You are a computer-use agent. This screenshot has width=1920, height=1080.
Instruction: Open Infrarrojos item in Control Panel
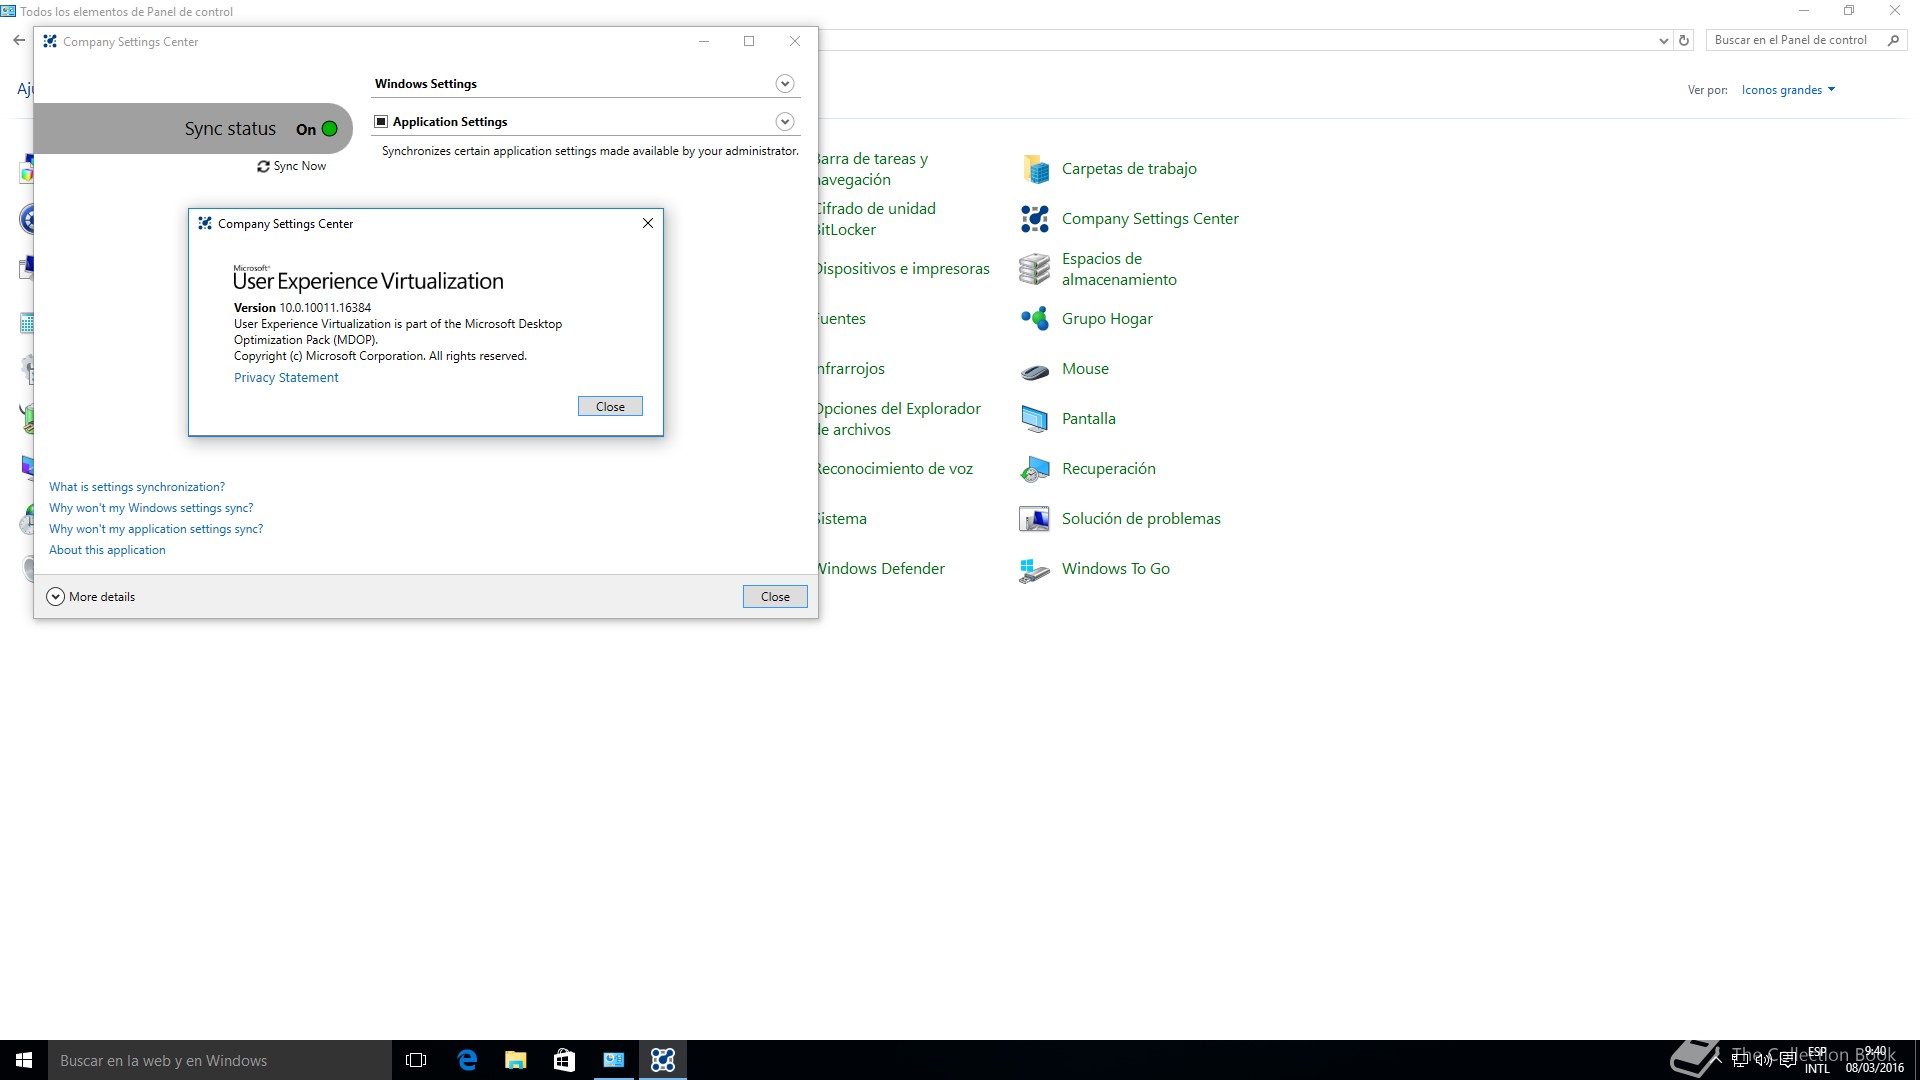(x=851, y=369)
